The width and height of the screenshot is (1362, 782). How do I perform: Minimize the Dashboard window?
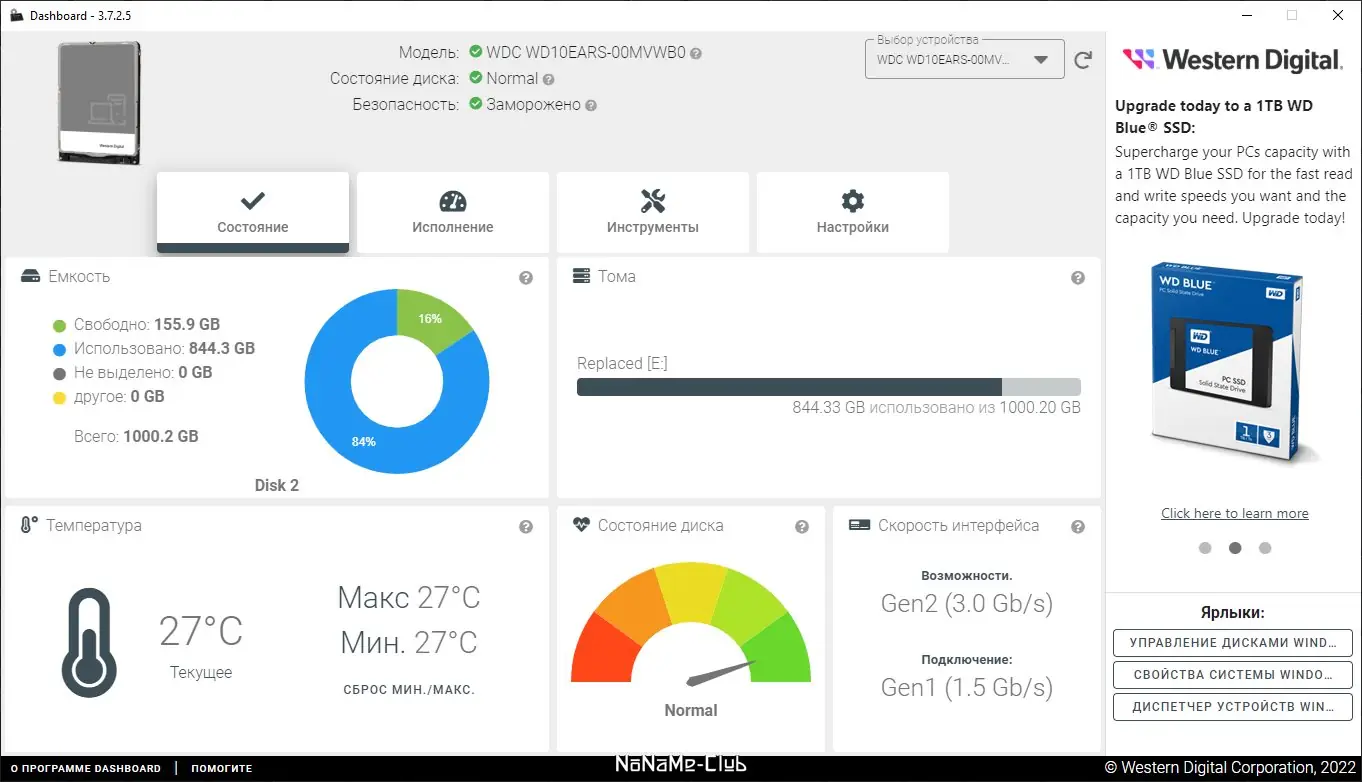coord(1246,16)
